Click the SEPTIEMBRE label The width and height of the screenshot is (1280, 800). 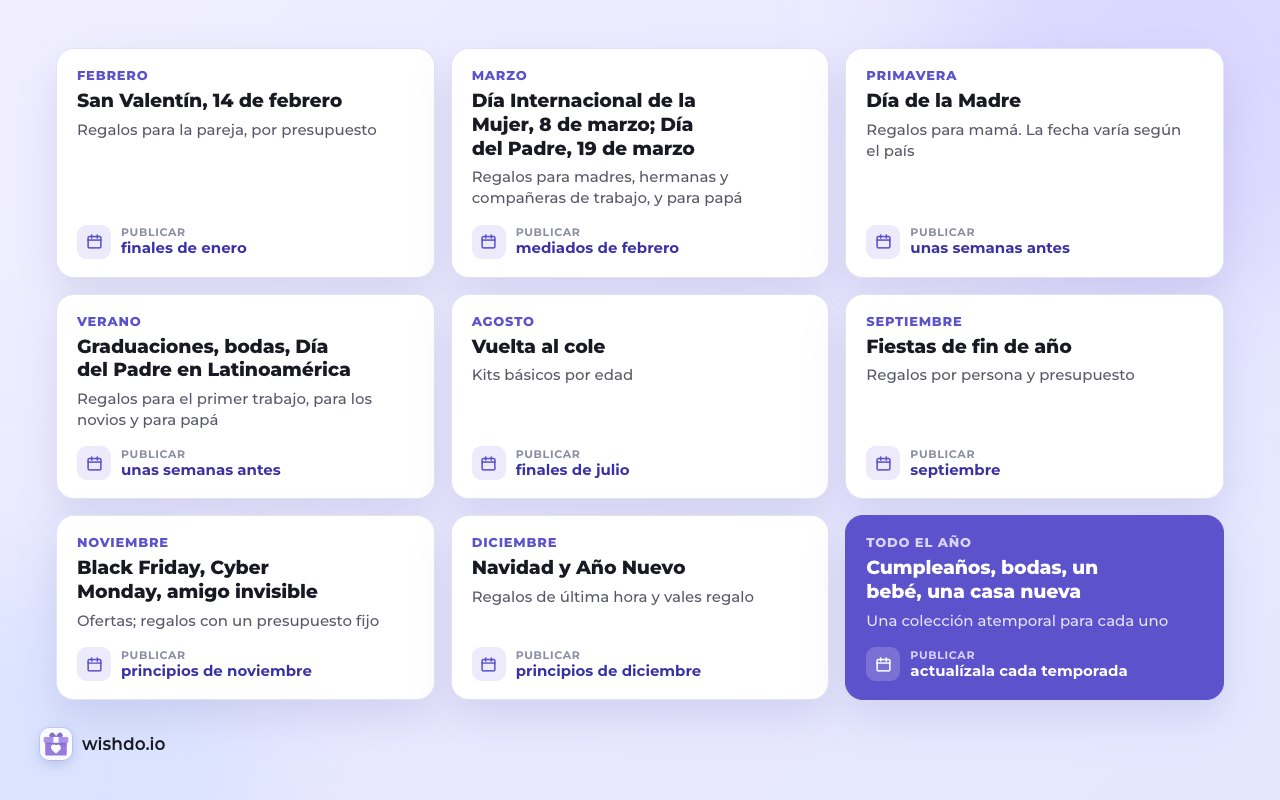(914, 322)
